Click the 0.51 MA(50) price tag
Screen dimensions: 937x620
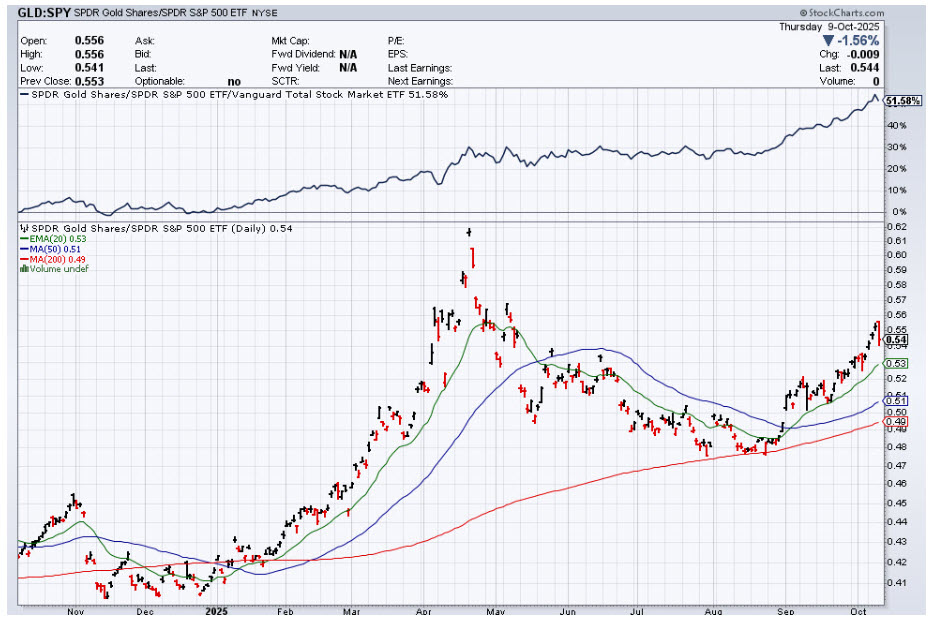(x=896, y=402)
